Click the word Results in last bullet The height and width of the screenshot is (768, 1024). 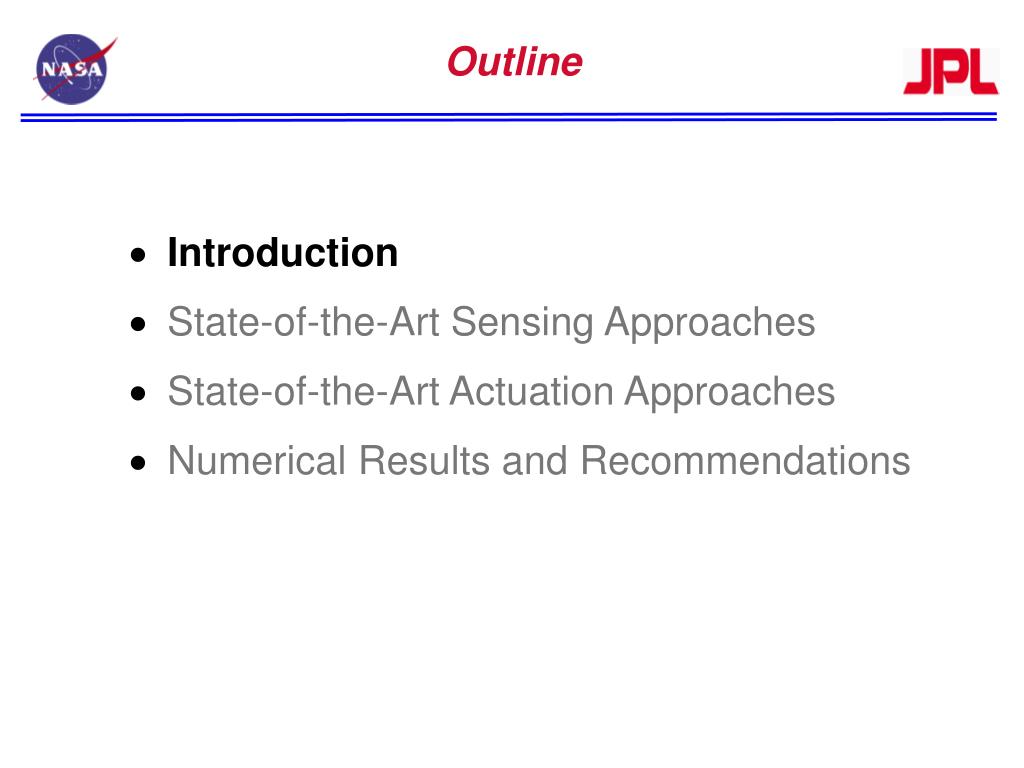coord(424,460)
